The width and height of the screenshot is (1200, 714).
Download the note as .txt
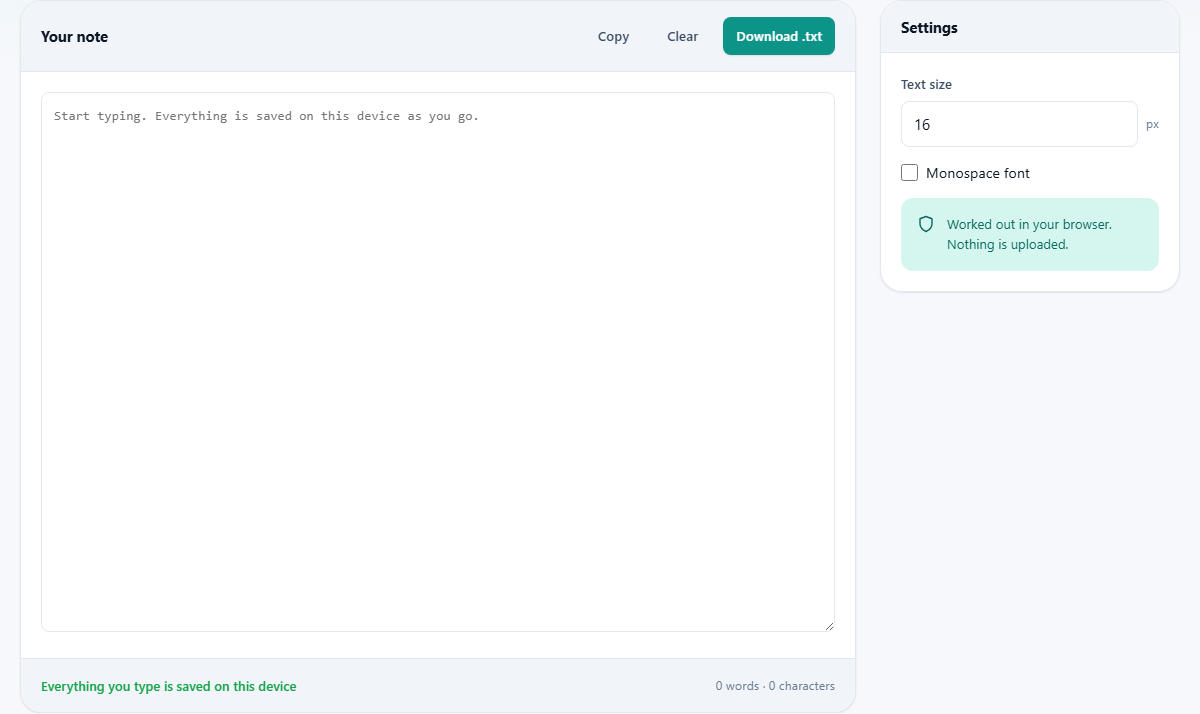point(779,36)
